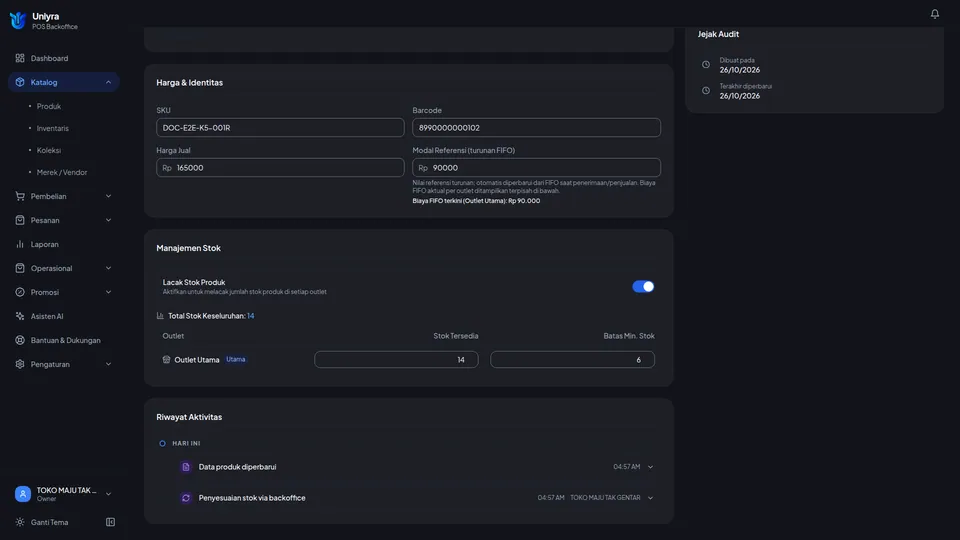Go to Inventaris submenu item
The image size is (960, 540).
tap(53, 129)
